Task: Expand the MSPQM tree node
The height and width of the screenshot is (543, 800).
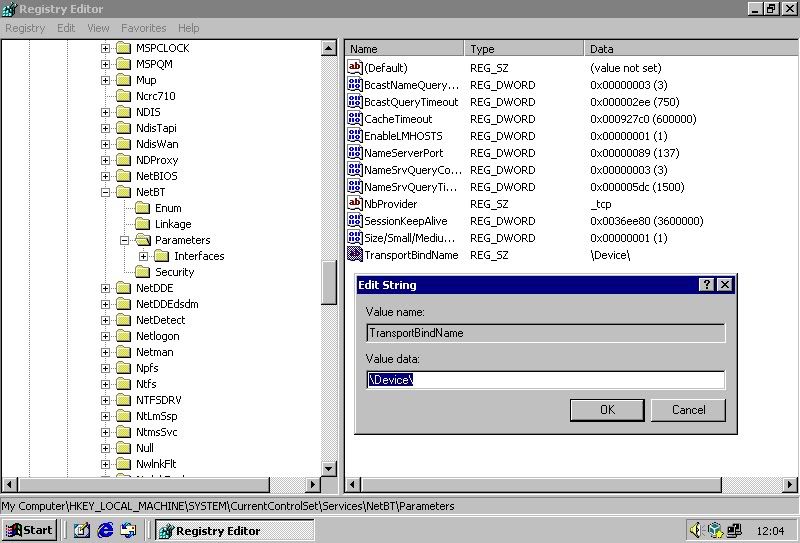Action: (105, 64)
